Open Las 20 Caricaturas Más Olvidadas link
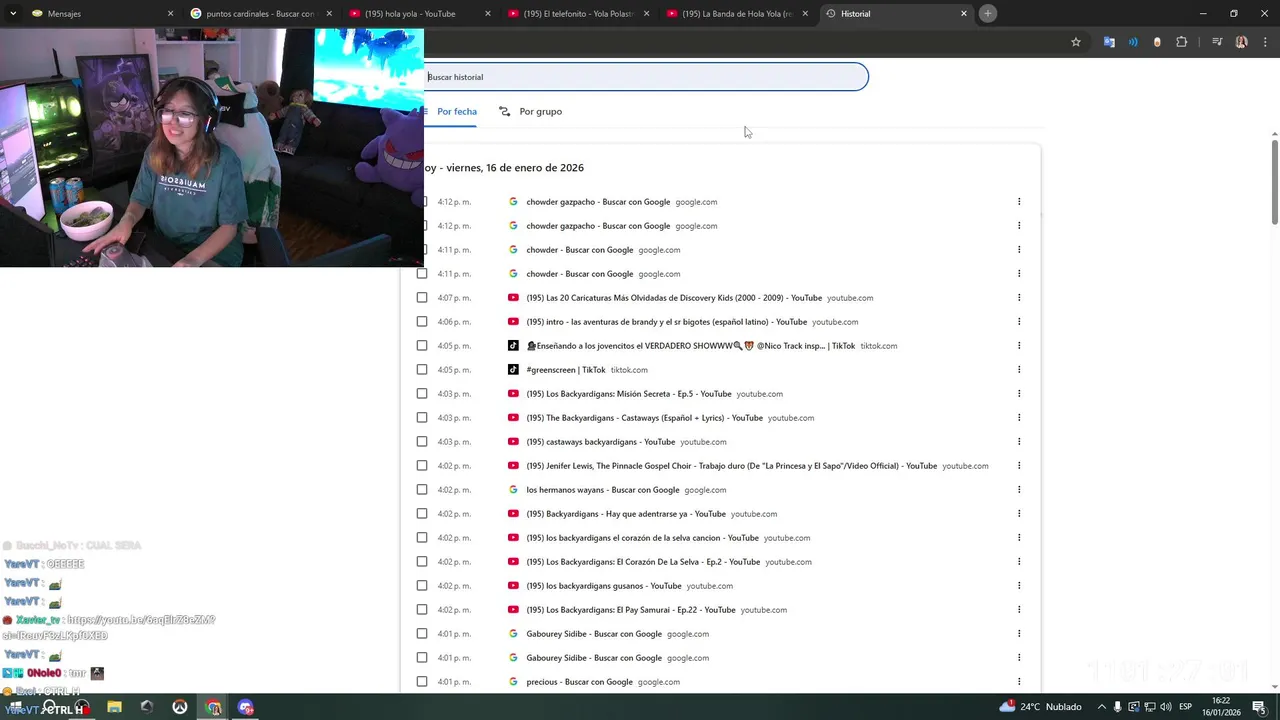This screenshot has height=720, width=1280. (x=674, y=298)
